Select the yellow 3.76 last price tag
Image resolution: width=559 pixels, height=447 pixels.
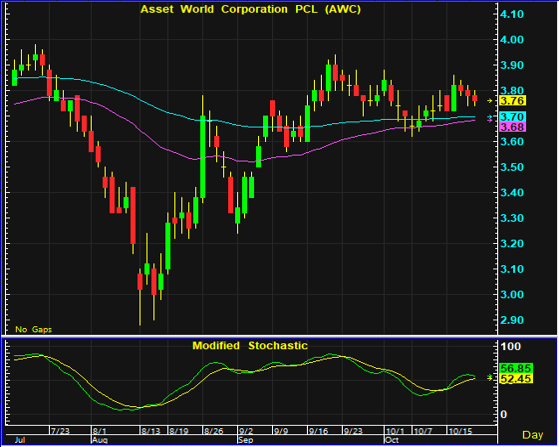coord(512,101)
